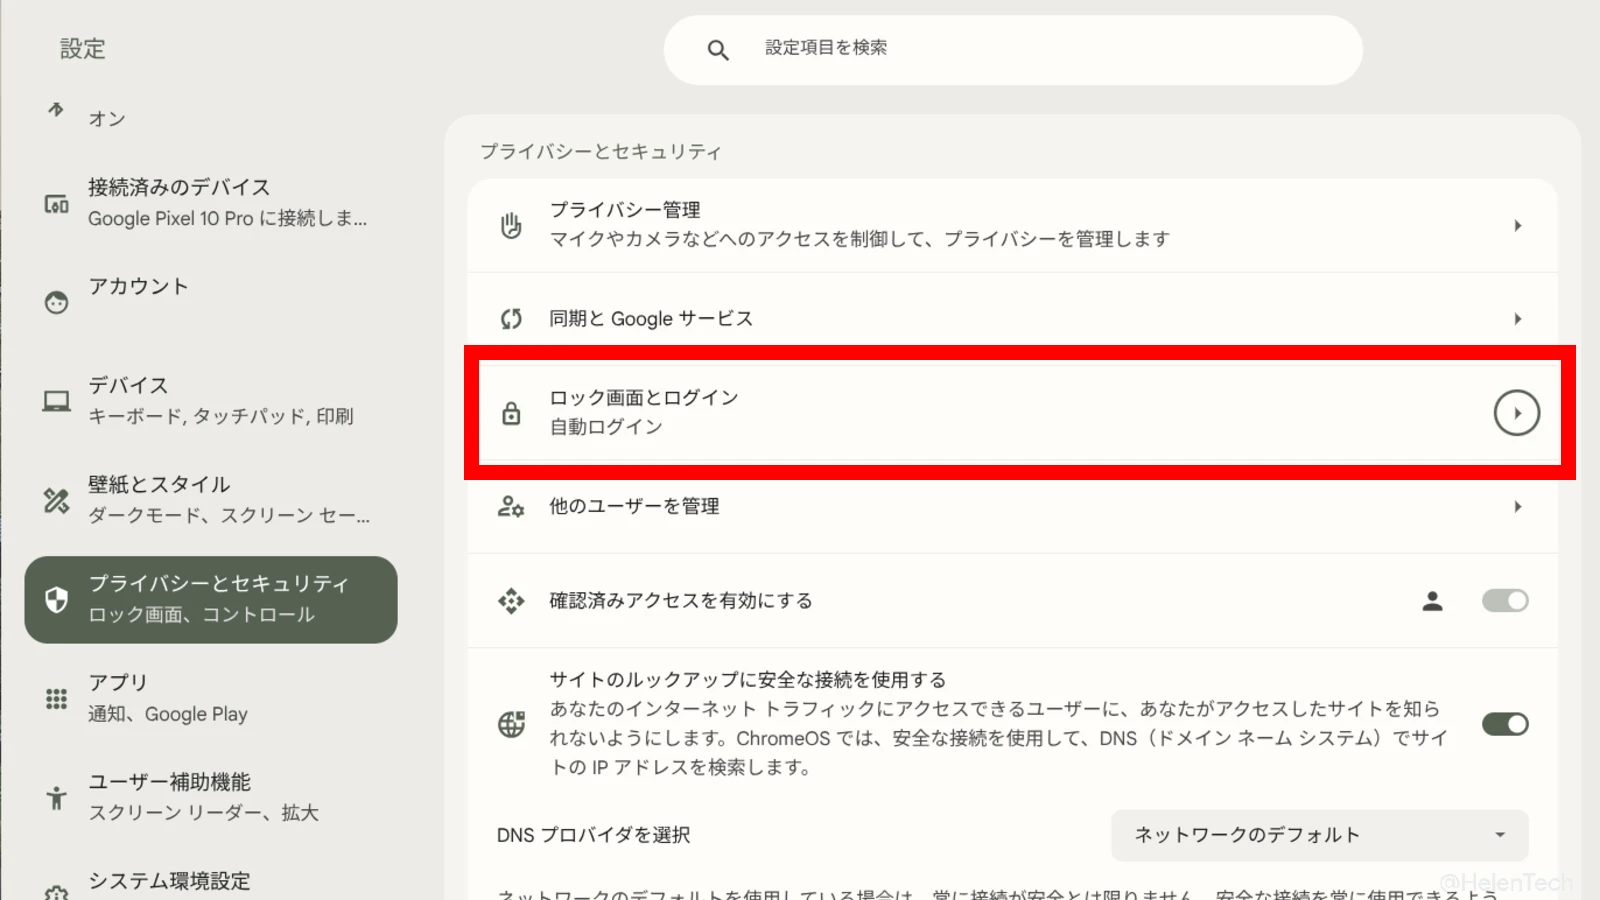Disable the secure DNS lookup toggle
Viewport: 1600px width, 900px height.
(x=1504, y=724)
